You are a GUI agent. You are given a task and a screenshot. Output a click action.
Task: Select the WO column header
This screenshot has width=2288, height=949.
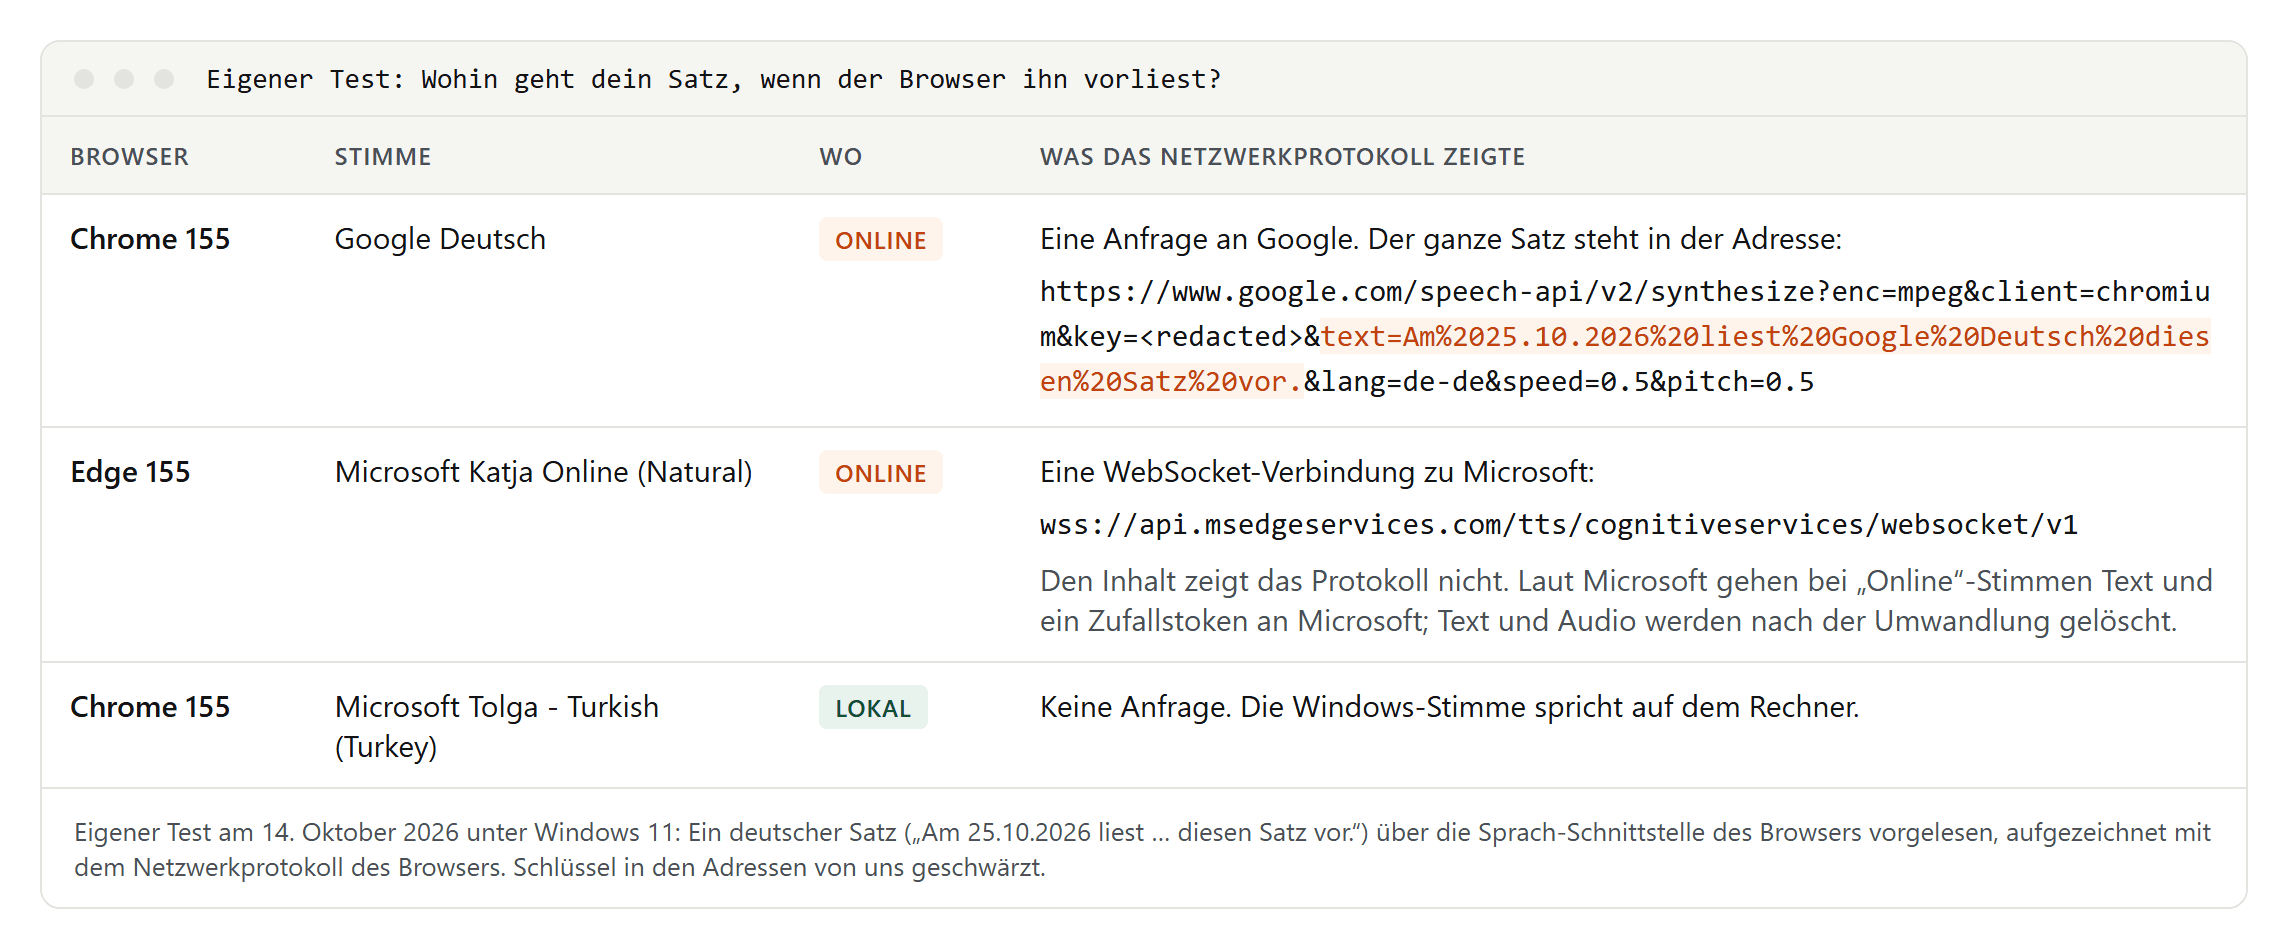tap(840, 157)
